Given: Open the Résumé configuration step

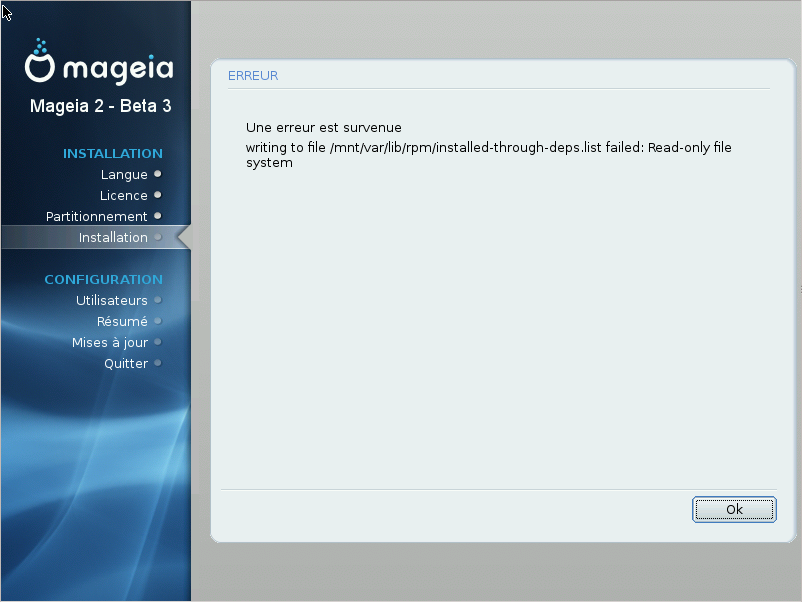Looking at the screenshot, I should [x=122, y=321].
